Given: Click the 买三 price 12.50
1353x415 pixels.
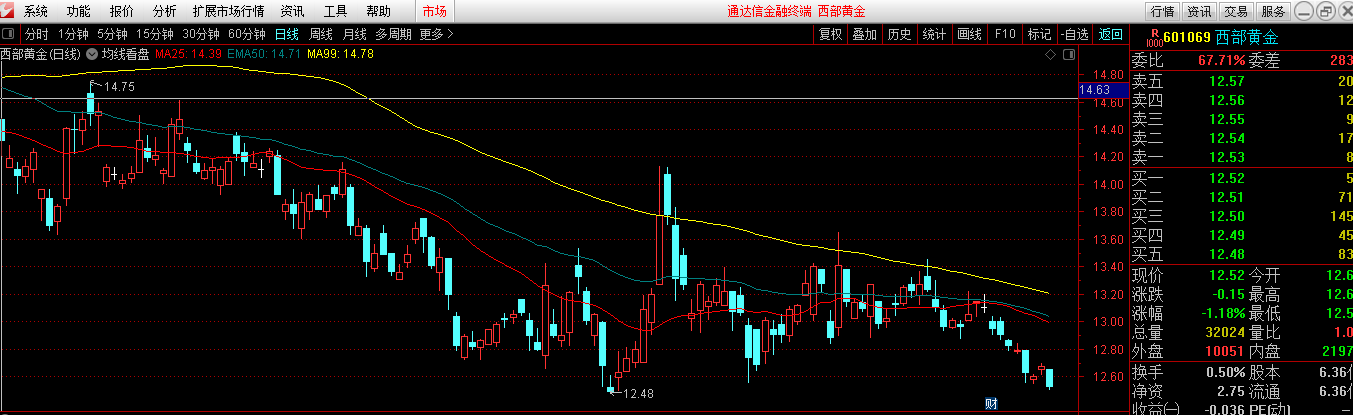Looking at the screenshot, I should [1227, 216].
